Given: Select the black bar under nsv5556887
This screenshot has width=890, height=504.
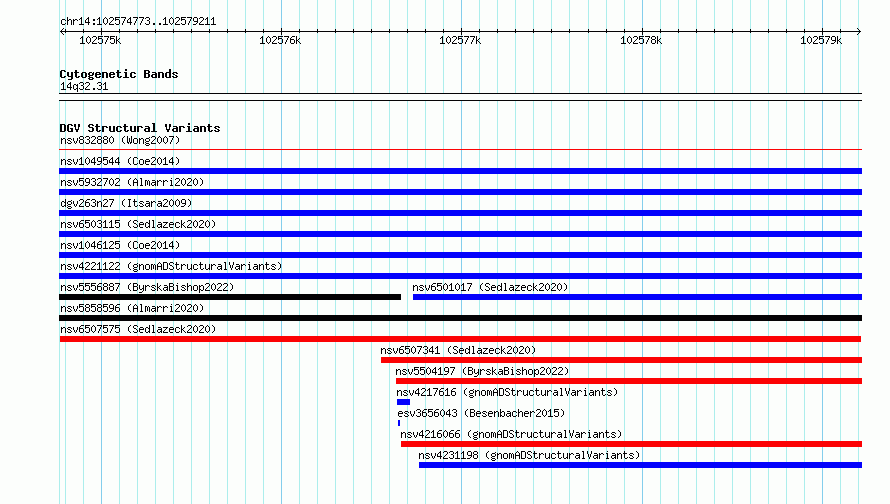Looking at the screenshot, I should click(x=230, y=297).
